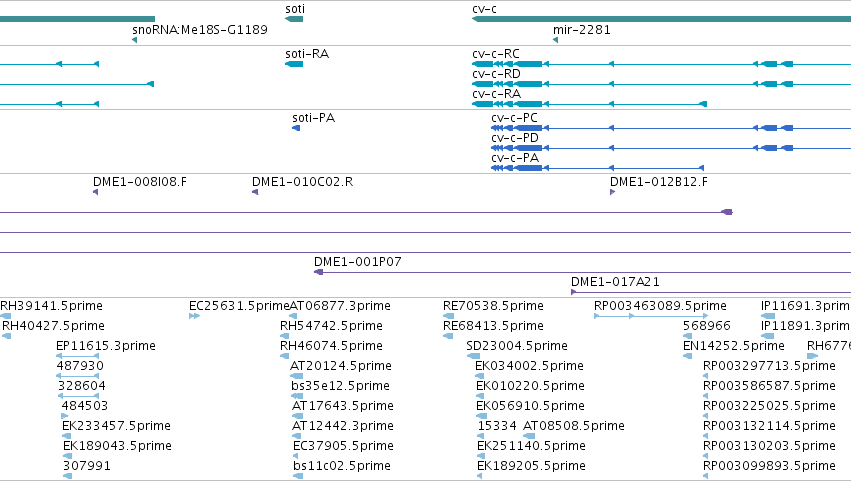Select the DME1-010C02.R label

[303, 182]
